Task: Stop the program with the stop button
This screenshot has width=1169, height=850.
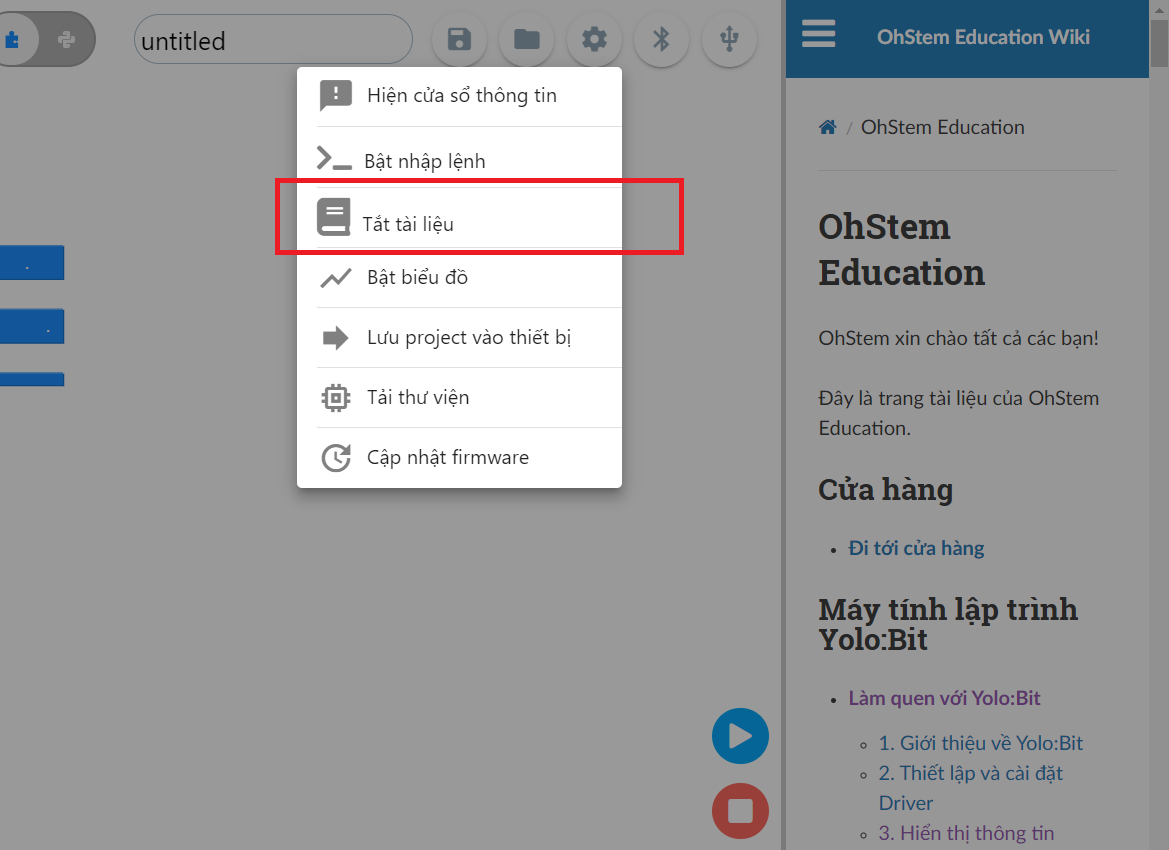Action: click(740, 811)
